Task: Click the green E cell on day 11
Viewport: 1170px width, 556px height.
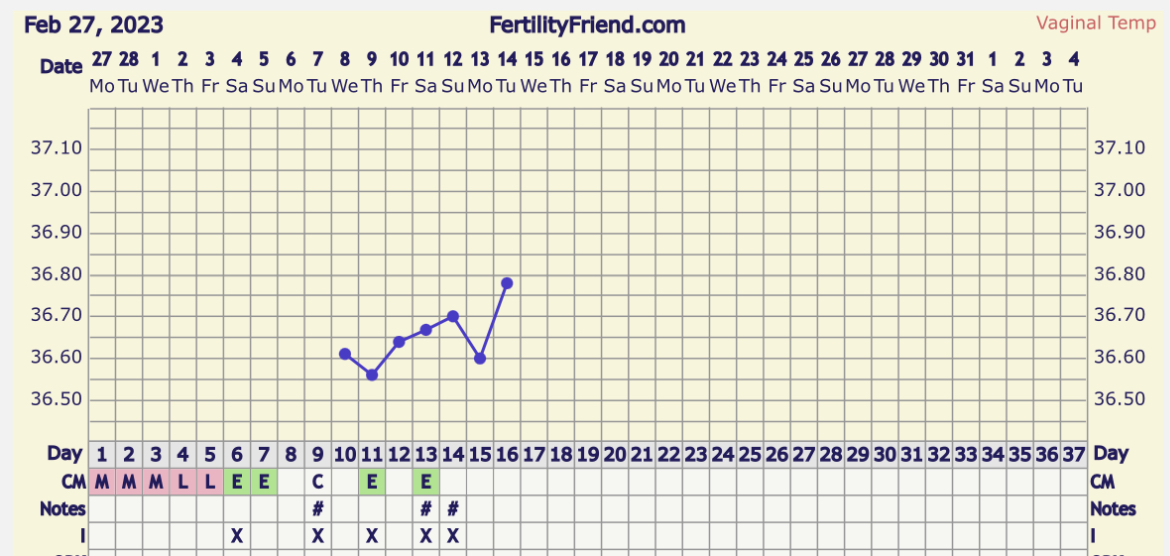Action: click(x=372, y=482)
